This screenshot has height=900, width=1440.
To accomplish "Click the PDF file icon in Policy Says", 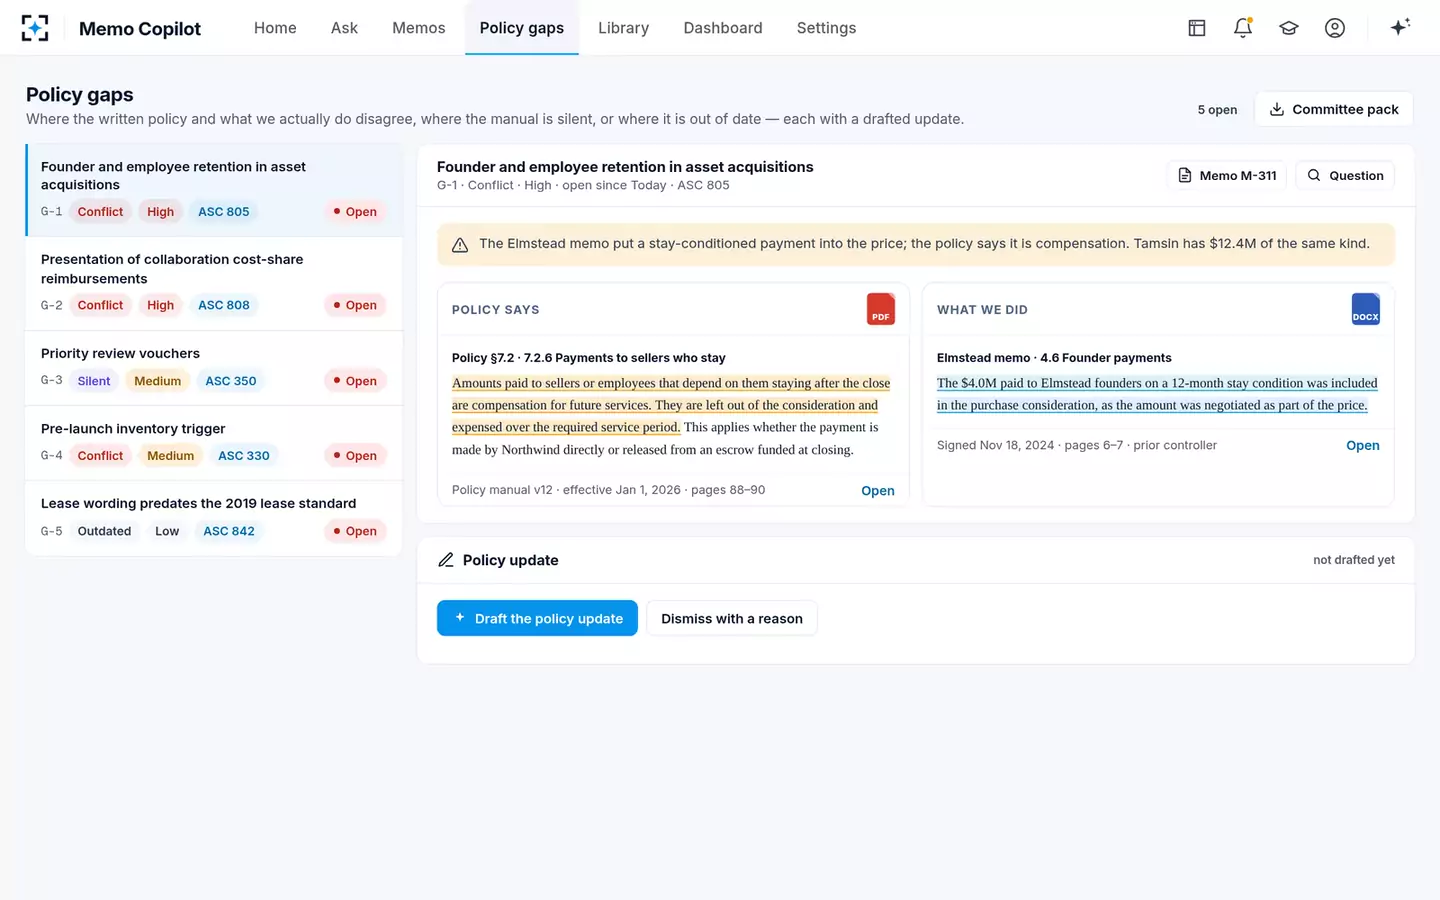I will 880,309.
